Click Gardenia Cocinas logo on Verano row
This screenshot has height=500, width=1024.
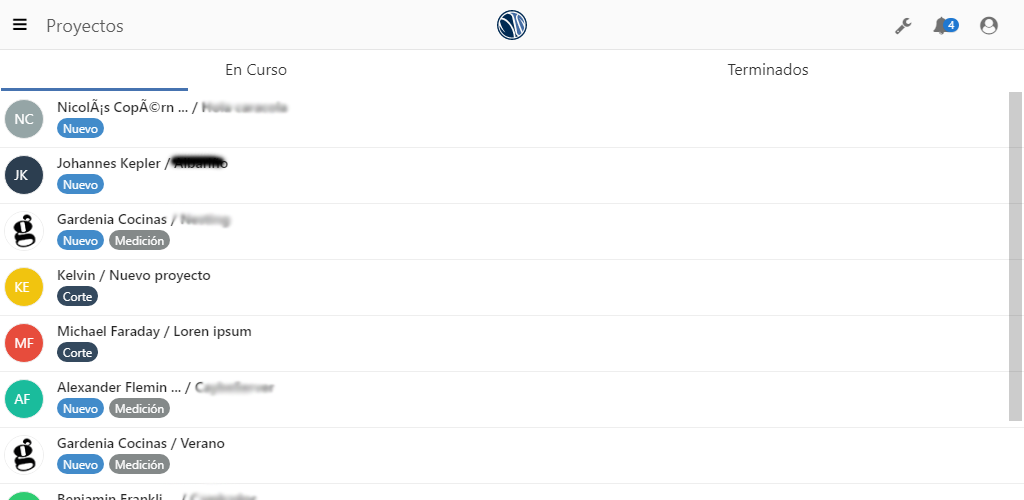(24, 456)
